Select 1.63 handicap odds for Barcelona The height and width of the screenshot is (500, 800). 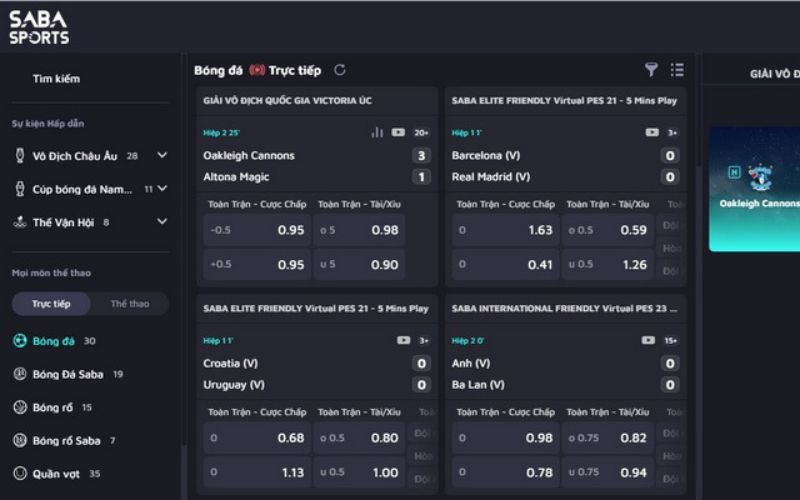click(x=503, y=230)
